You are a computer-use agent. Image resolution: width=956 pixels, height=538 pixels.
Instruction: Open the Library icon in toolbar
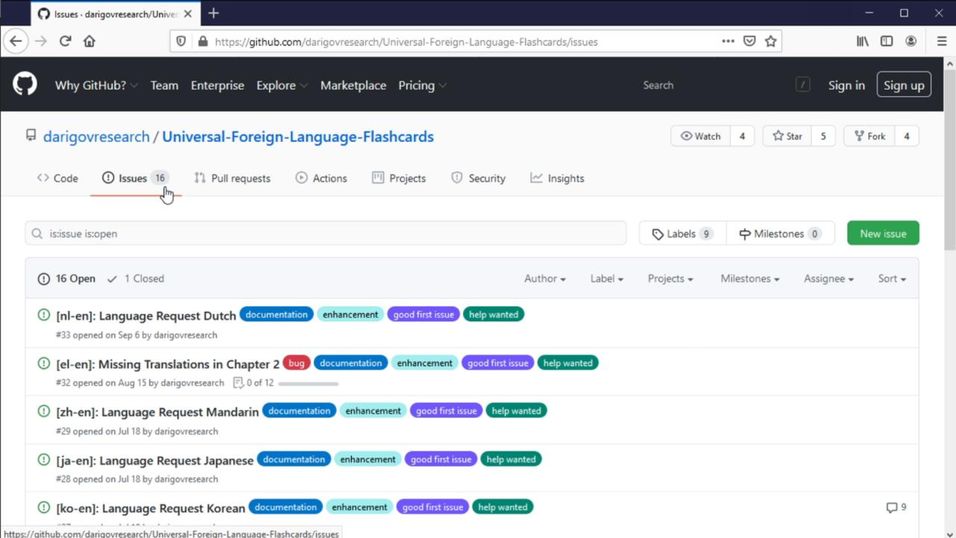coord(862,41)
